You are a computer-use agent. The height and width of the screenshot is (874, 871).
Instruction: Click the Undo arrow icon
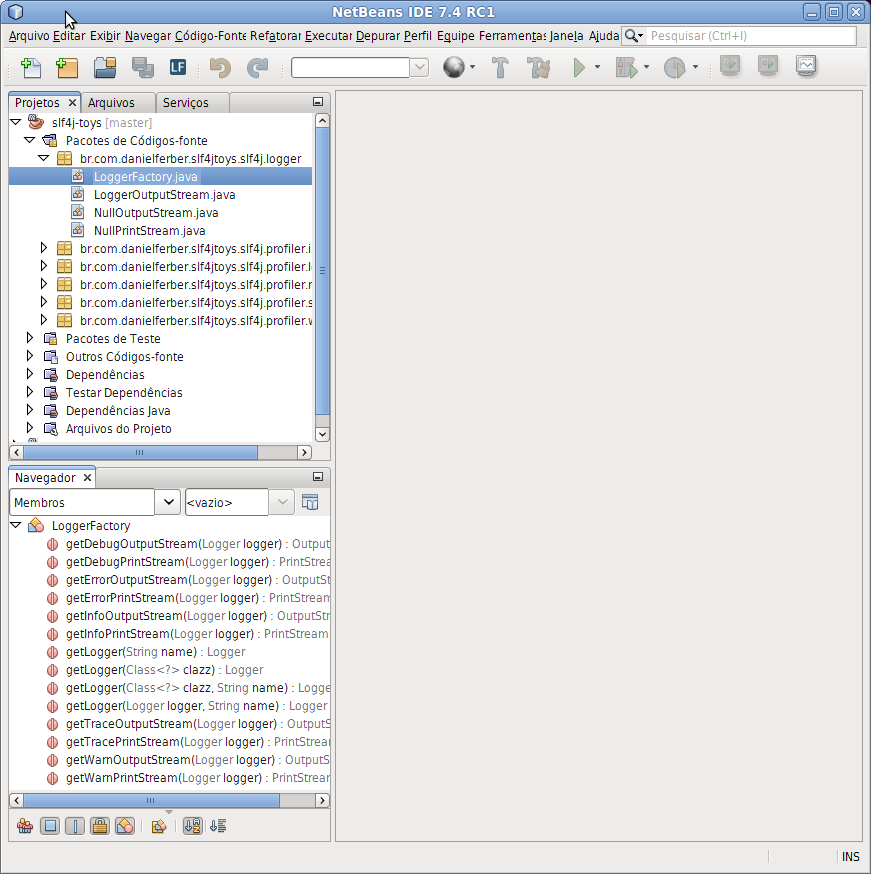pyautogui.click(x=220, y=67)
